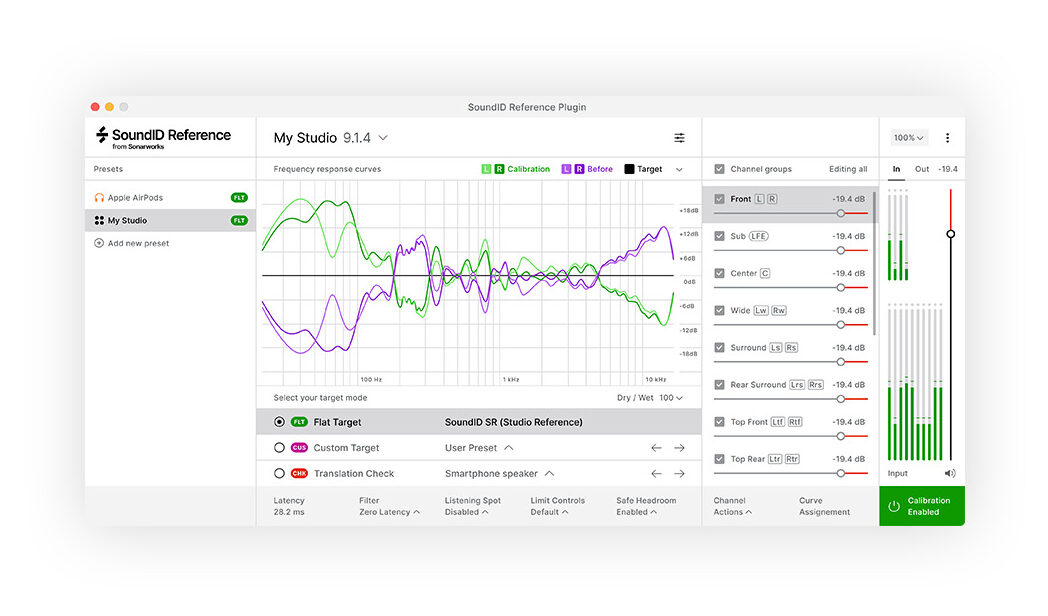Viewport: 1048px width, 616px height.
Task: Go to next Translation Check device arrow
Action: coord(679,473)
